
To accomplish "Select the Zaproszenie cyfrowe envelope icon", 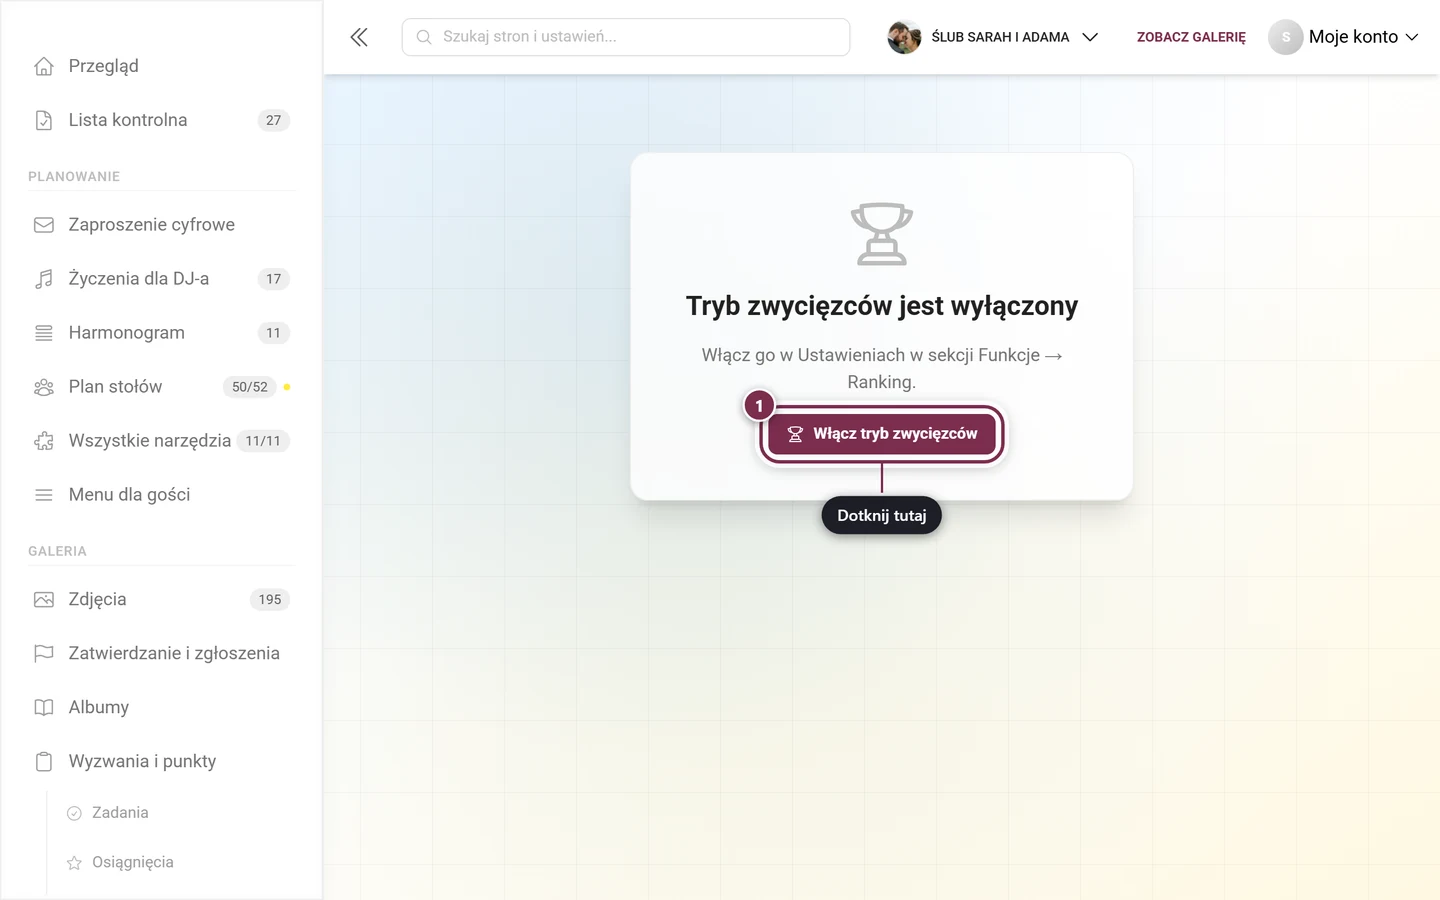I will pos(44,225).
